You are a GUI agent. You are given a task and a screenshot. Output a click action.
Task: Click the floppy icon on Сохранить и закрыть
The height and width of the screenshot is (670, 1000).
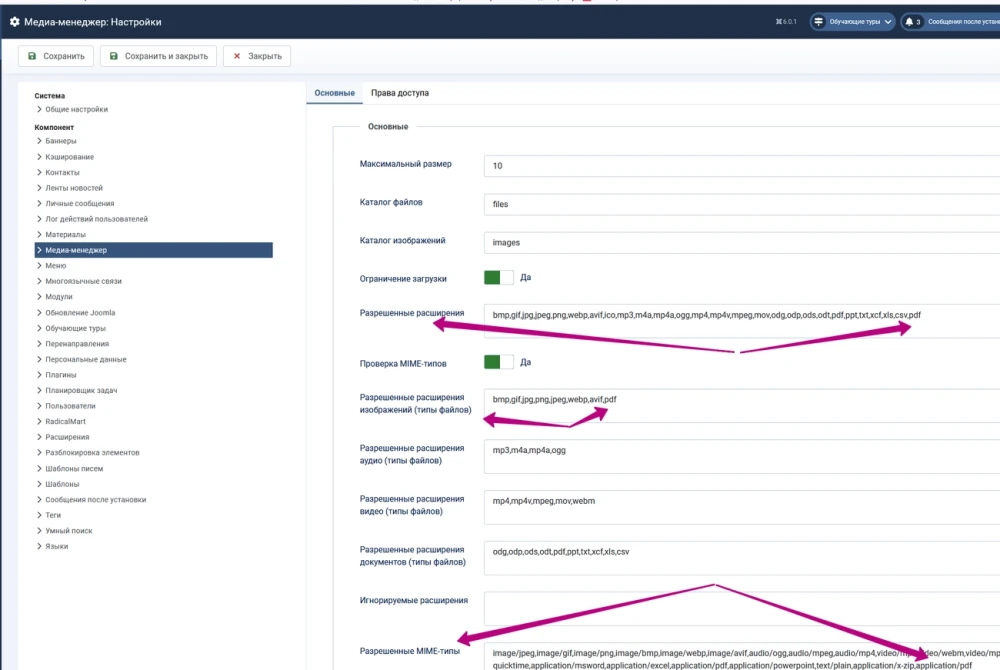click(114, 56)
